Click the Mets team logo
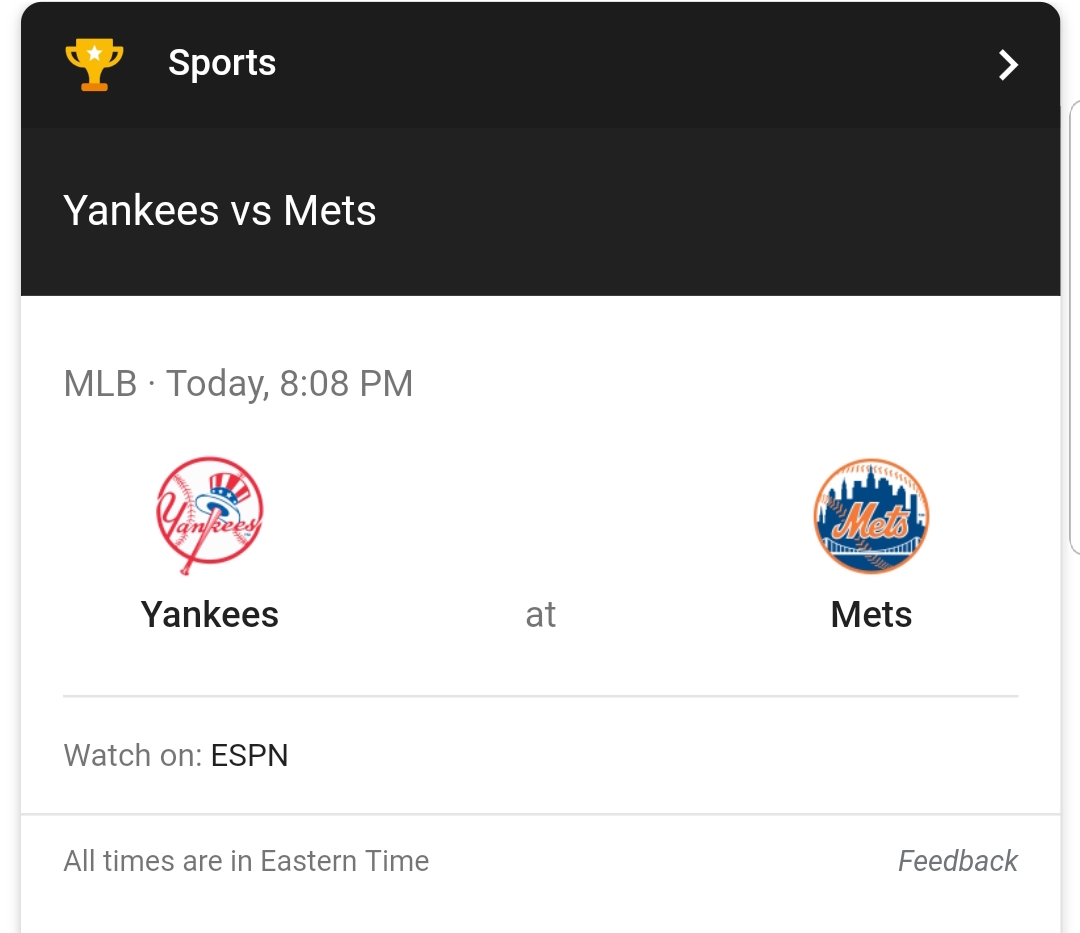 871,516
